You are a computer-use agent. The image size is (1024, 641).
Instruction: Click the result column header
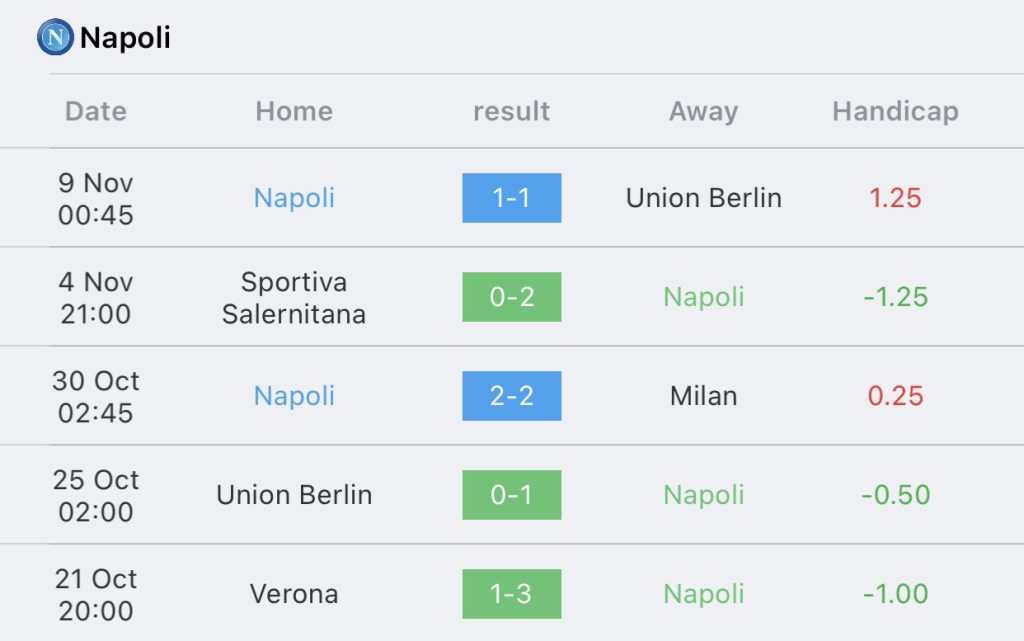click(511, 111)
